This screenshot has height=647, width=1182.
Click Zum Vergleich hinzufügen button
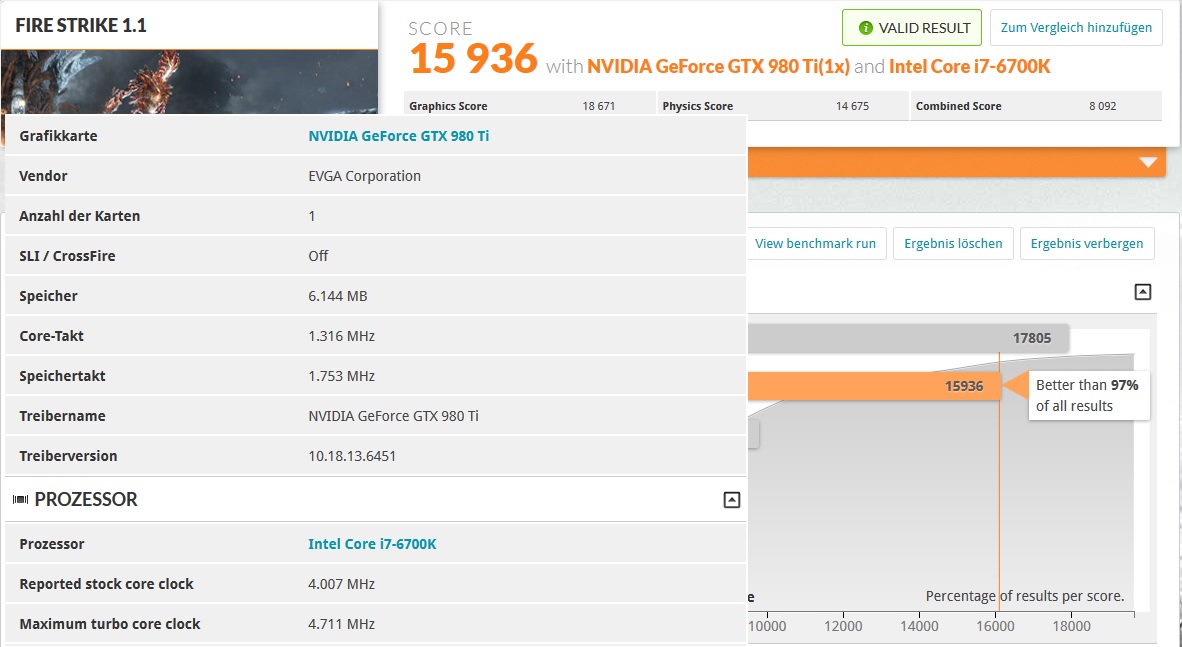[1076, 28]
